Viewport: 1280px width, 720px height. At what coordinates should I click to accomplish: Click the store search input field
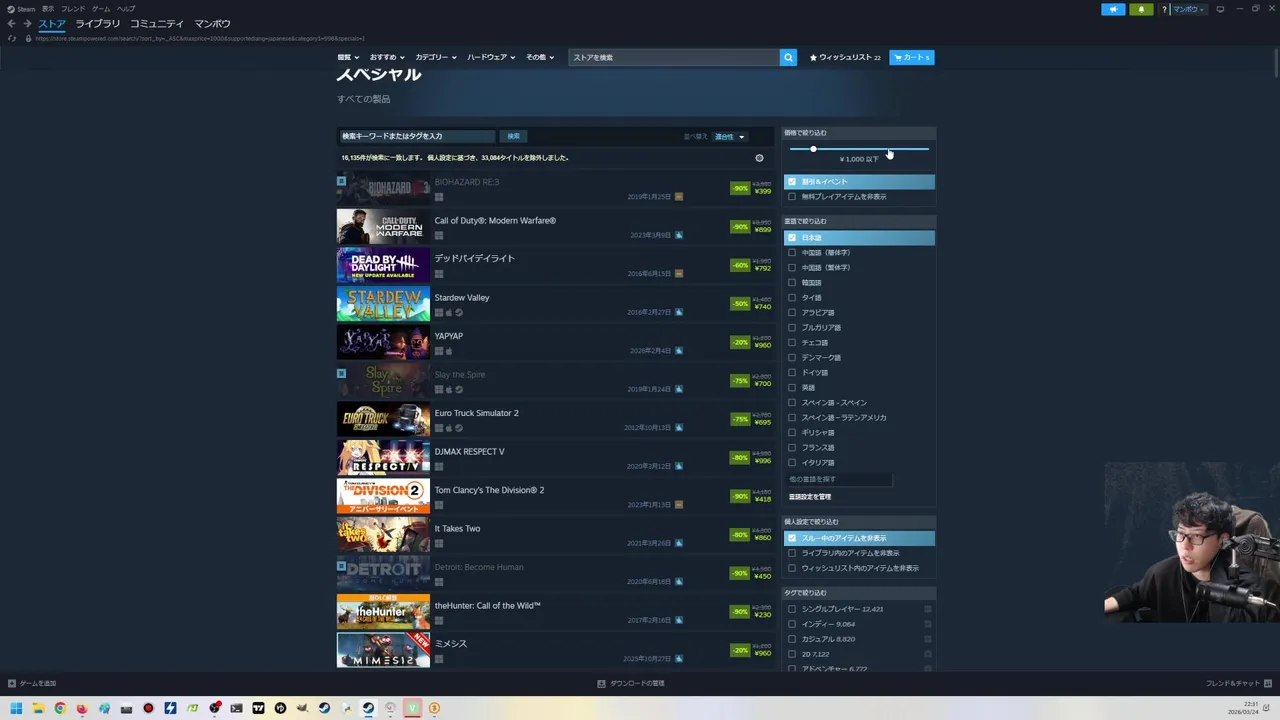click(x=674, y=58)
